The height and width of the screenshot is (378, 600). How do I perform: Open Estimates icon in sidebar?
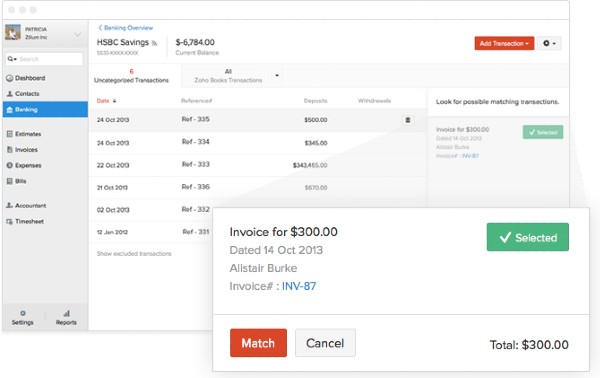tap(10, 134)
